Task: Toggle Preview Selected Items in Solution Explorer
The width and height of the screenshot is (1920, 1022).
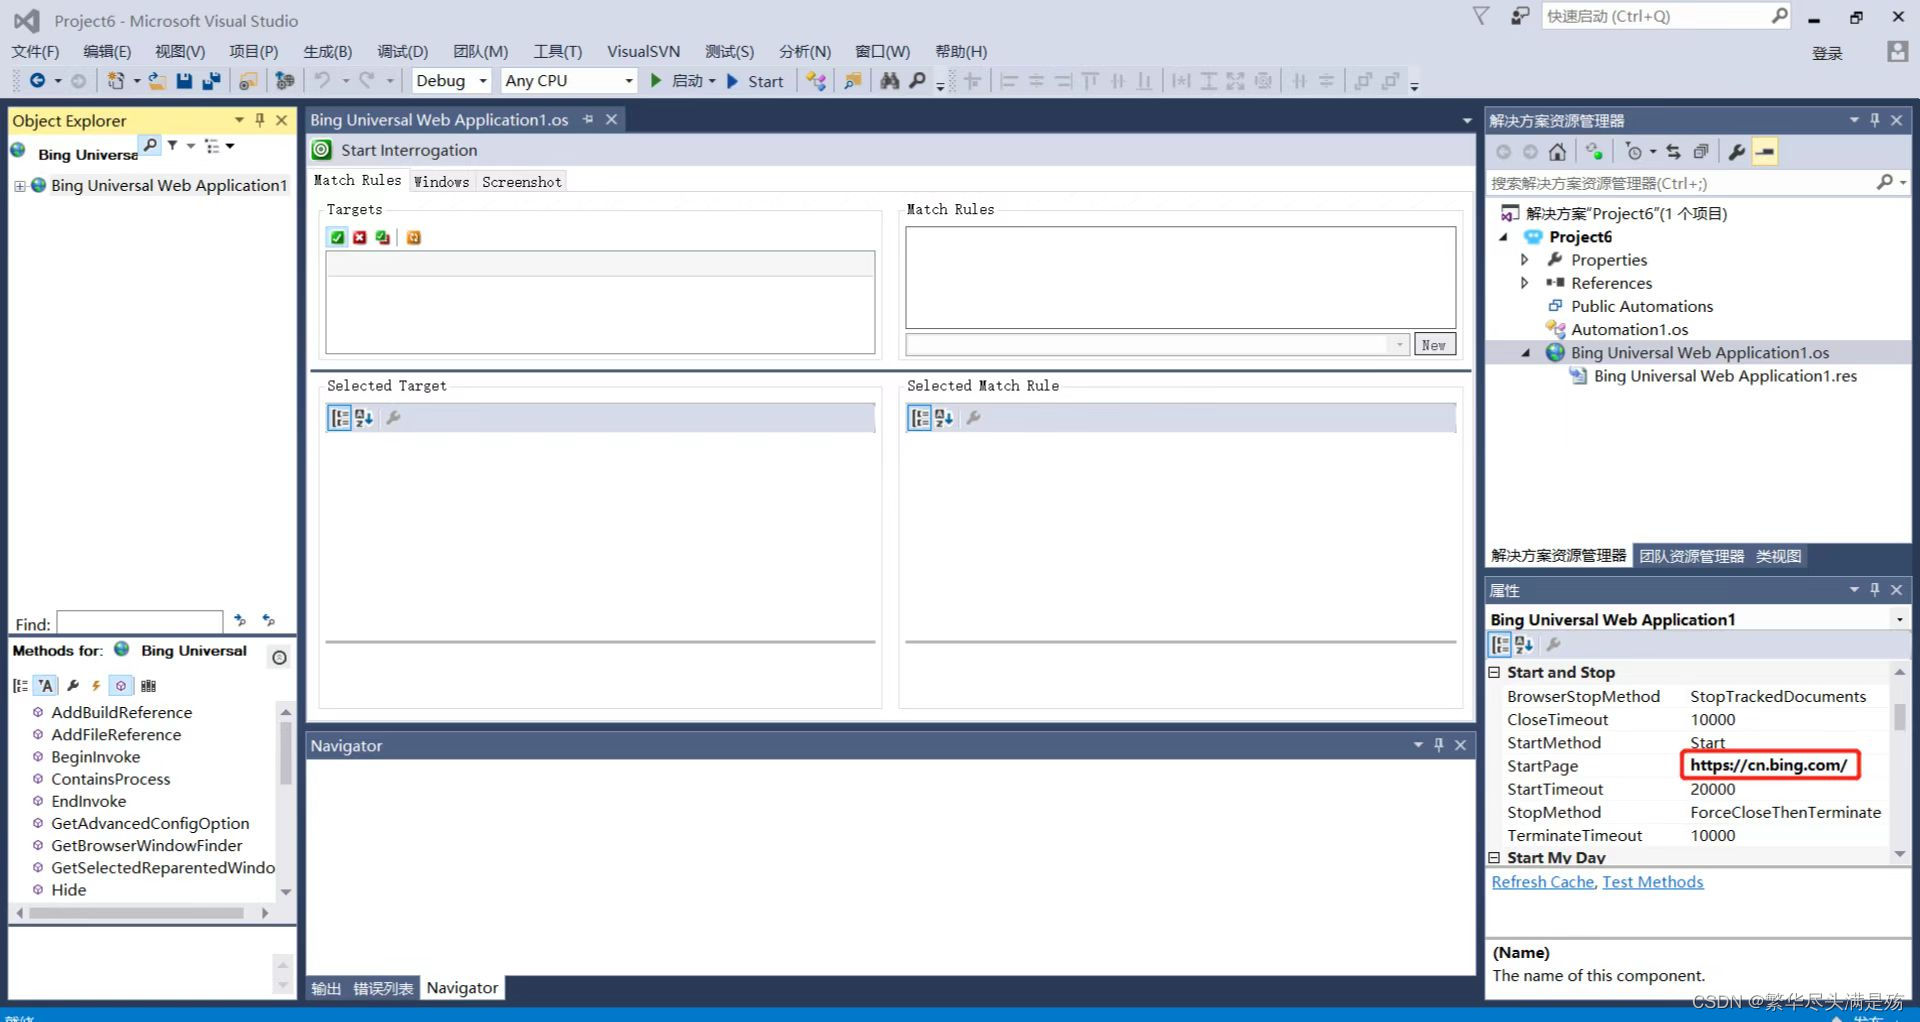Action: [1765, 152]
